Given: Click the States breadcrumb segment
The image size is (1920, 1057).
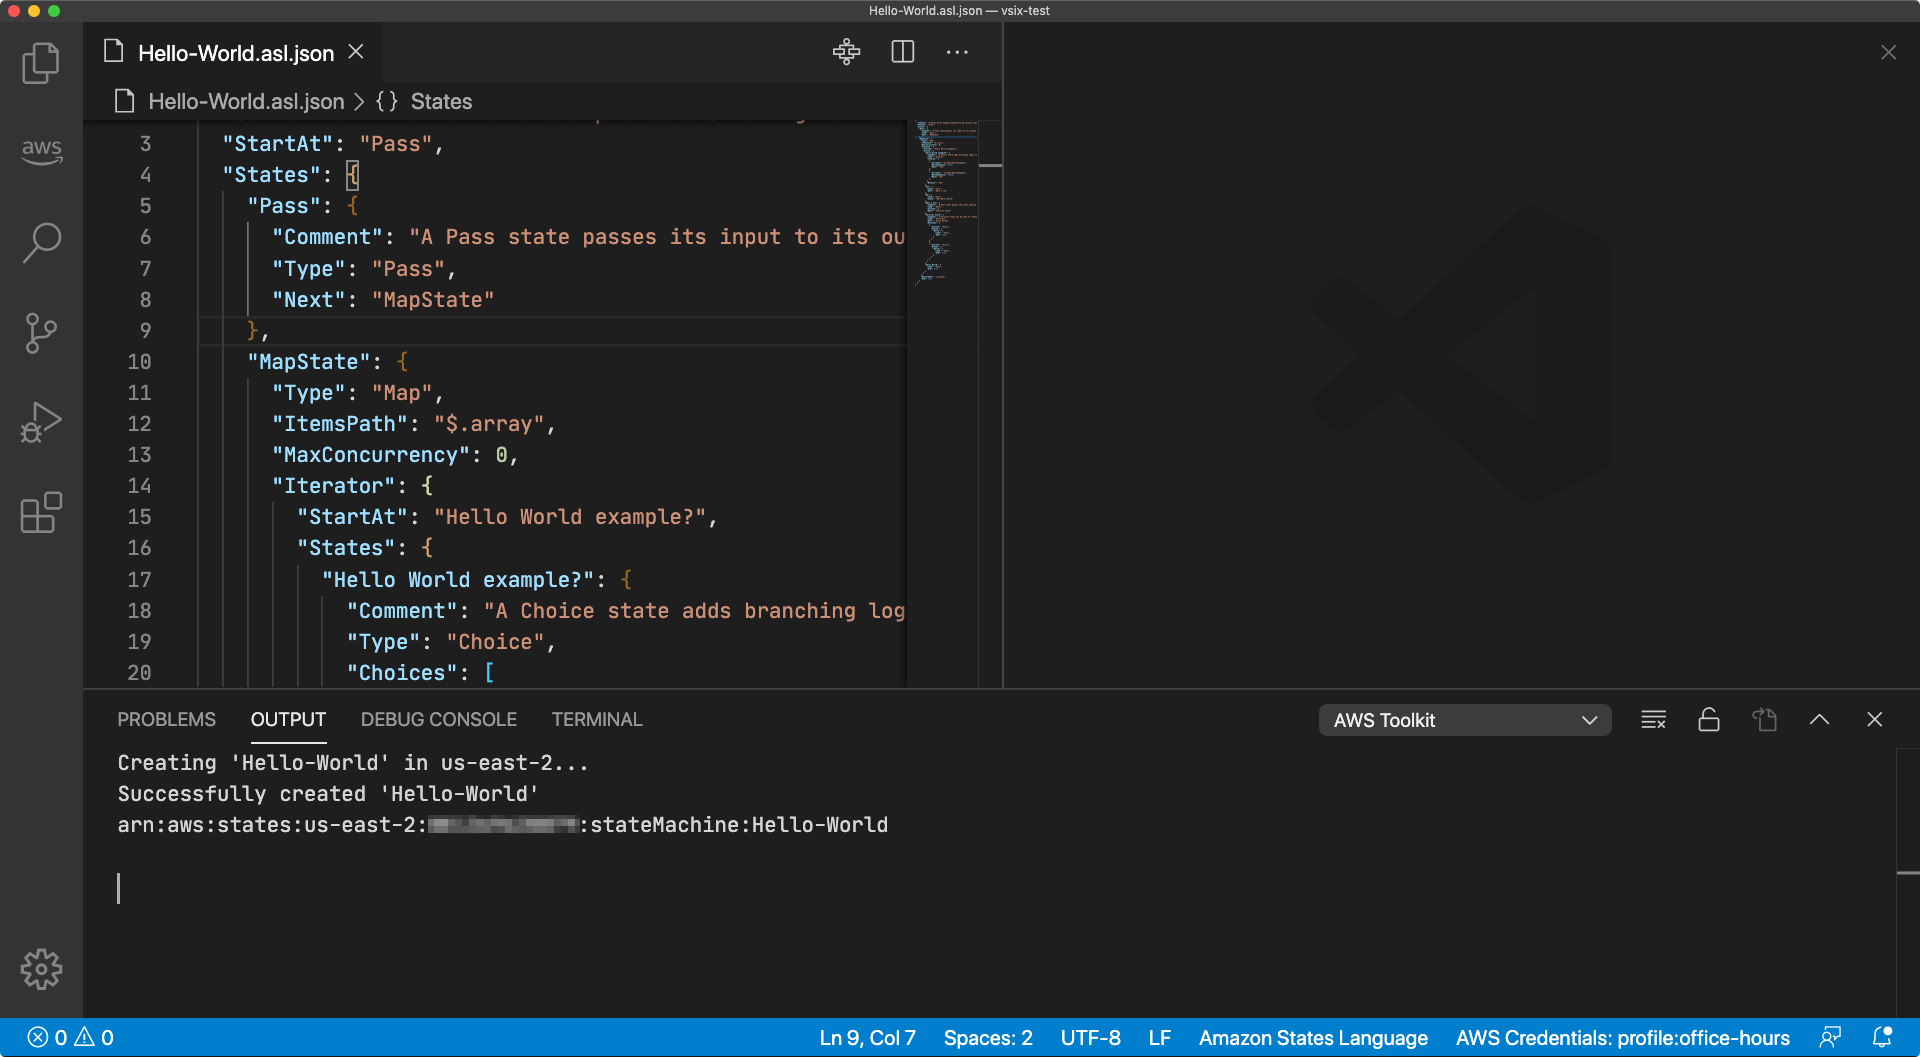Looking at the screenshot, I should (440, 102).
